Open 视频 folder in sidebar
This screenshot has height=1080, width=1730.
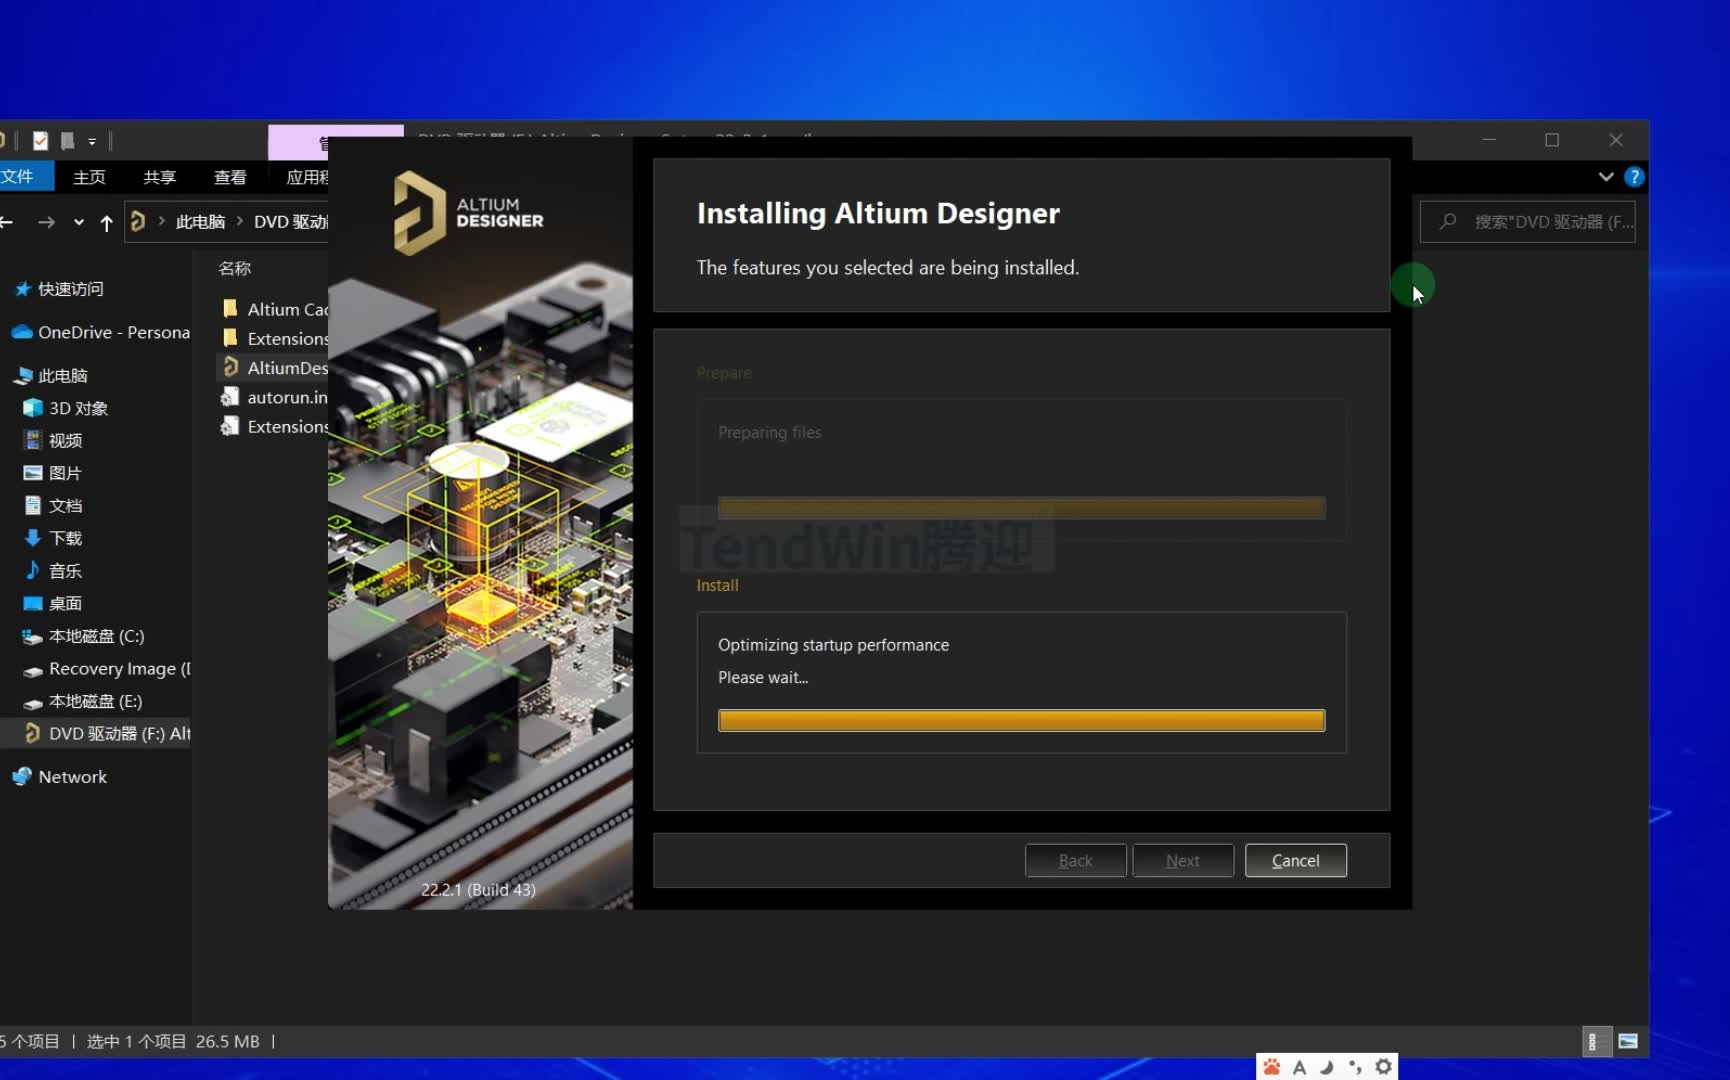coord(53,440)
